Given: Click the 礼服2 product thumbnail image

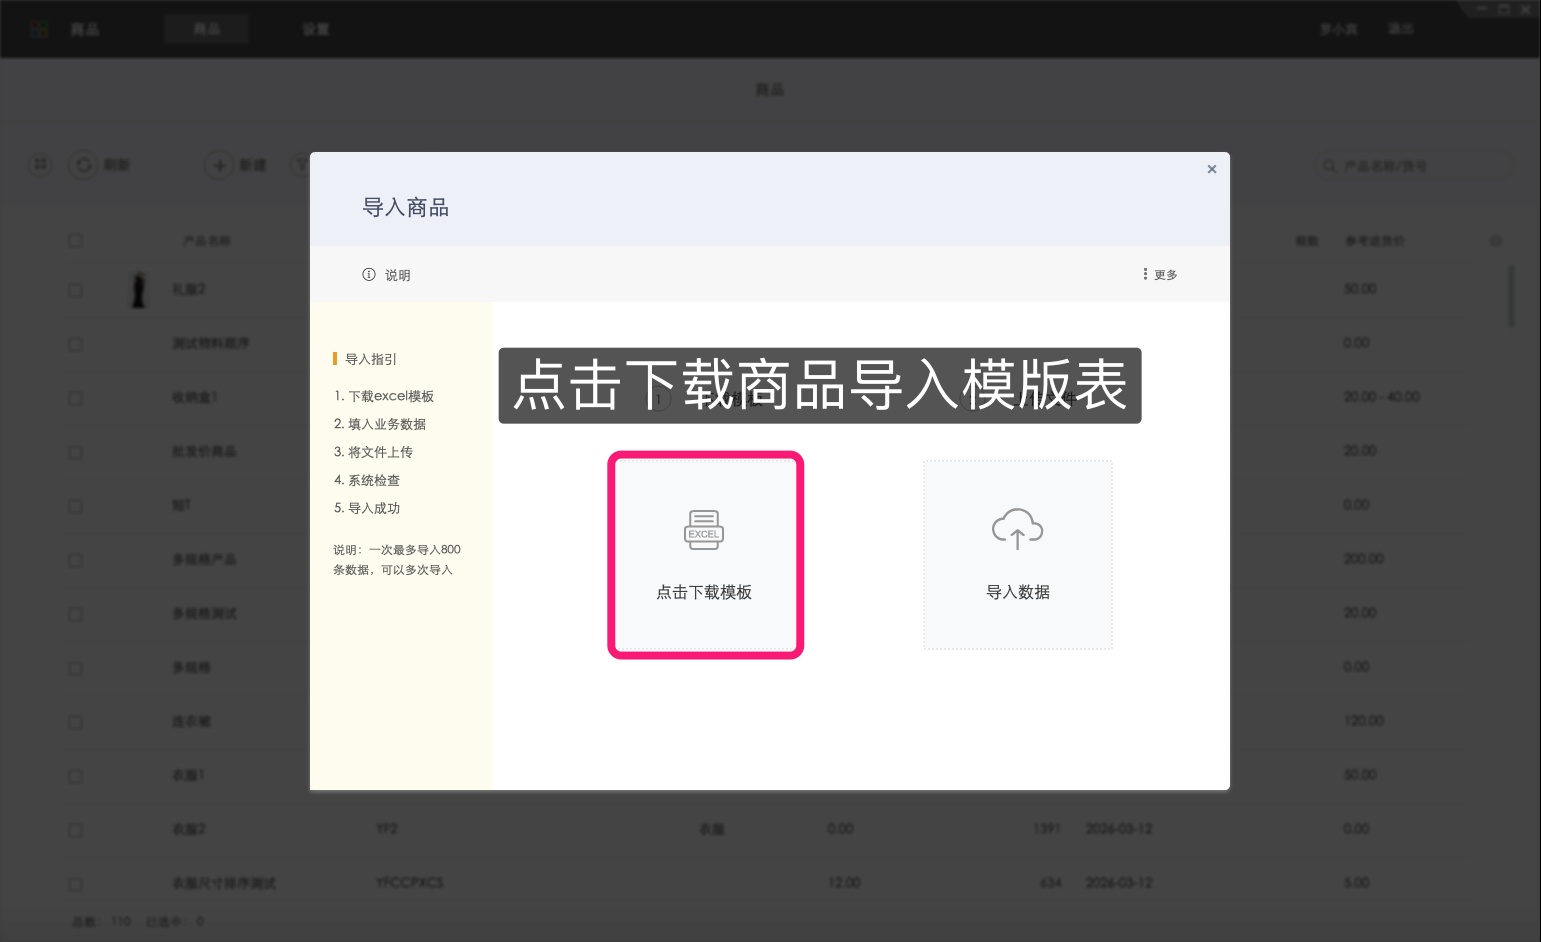Looking at the screenshot, I should [139, 289].
